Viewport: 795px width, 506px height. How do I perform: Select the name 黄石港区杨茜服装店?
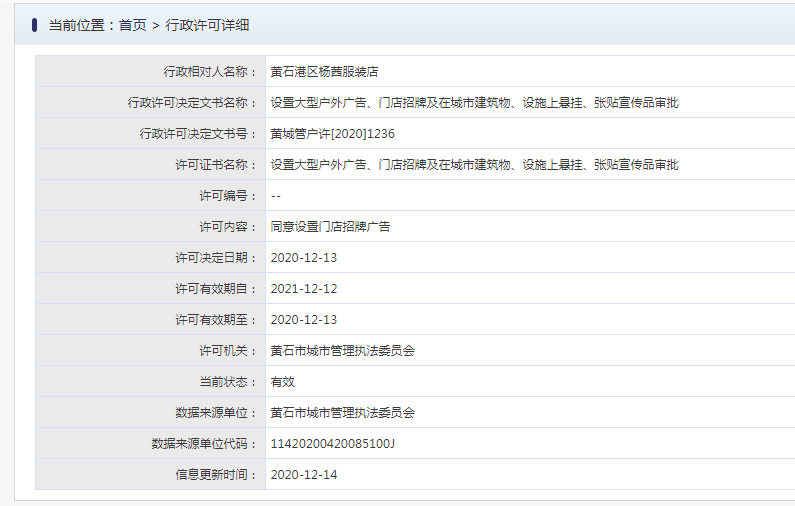324,72
